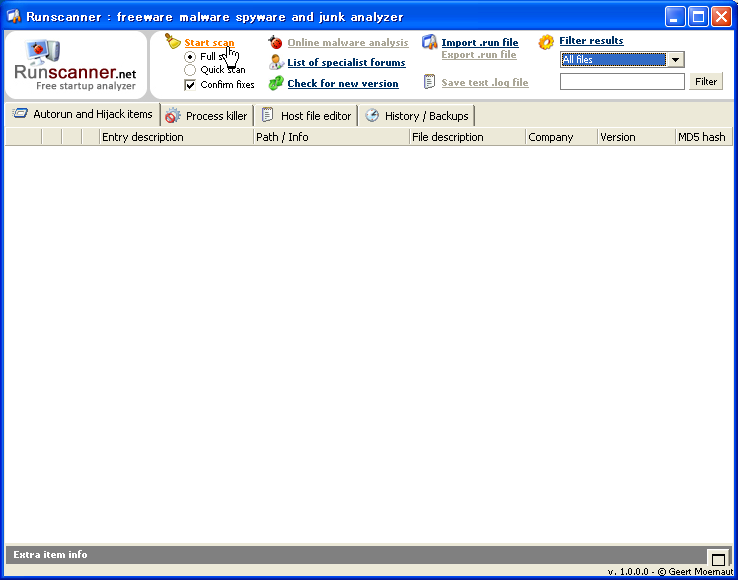The image size is (738, 580).
Task: Click the Host file editor notepad icon
Action: (267, 115)
